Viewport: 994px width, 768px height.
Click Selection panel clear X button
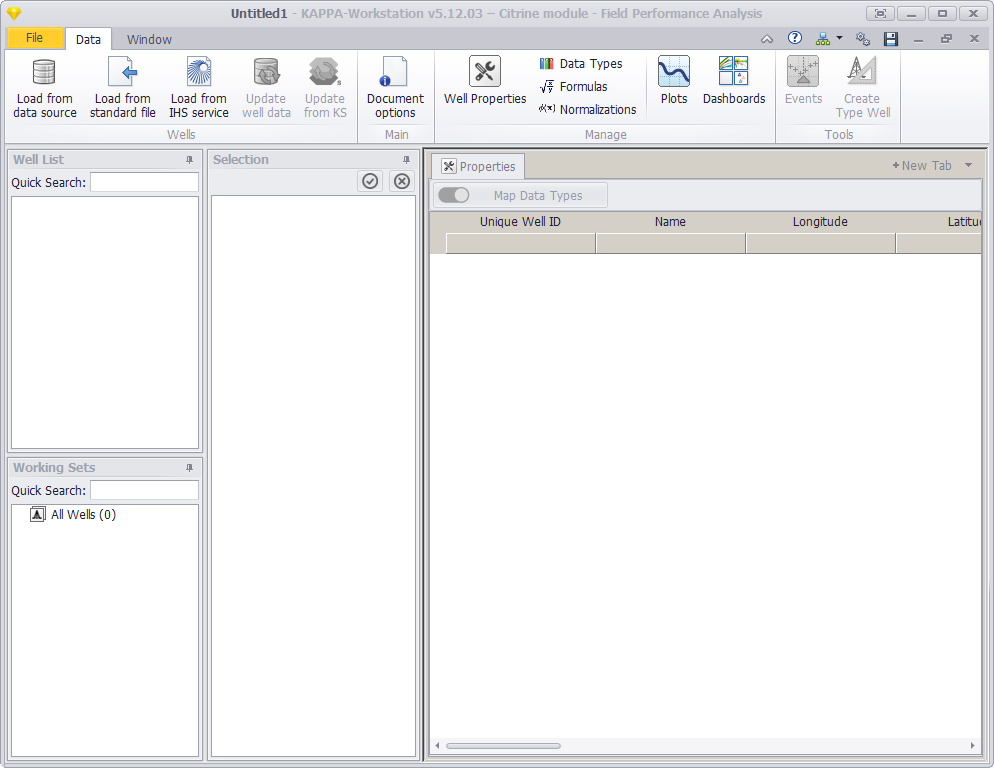[402, 181]
